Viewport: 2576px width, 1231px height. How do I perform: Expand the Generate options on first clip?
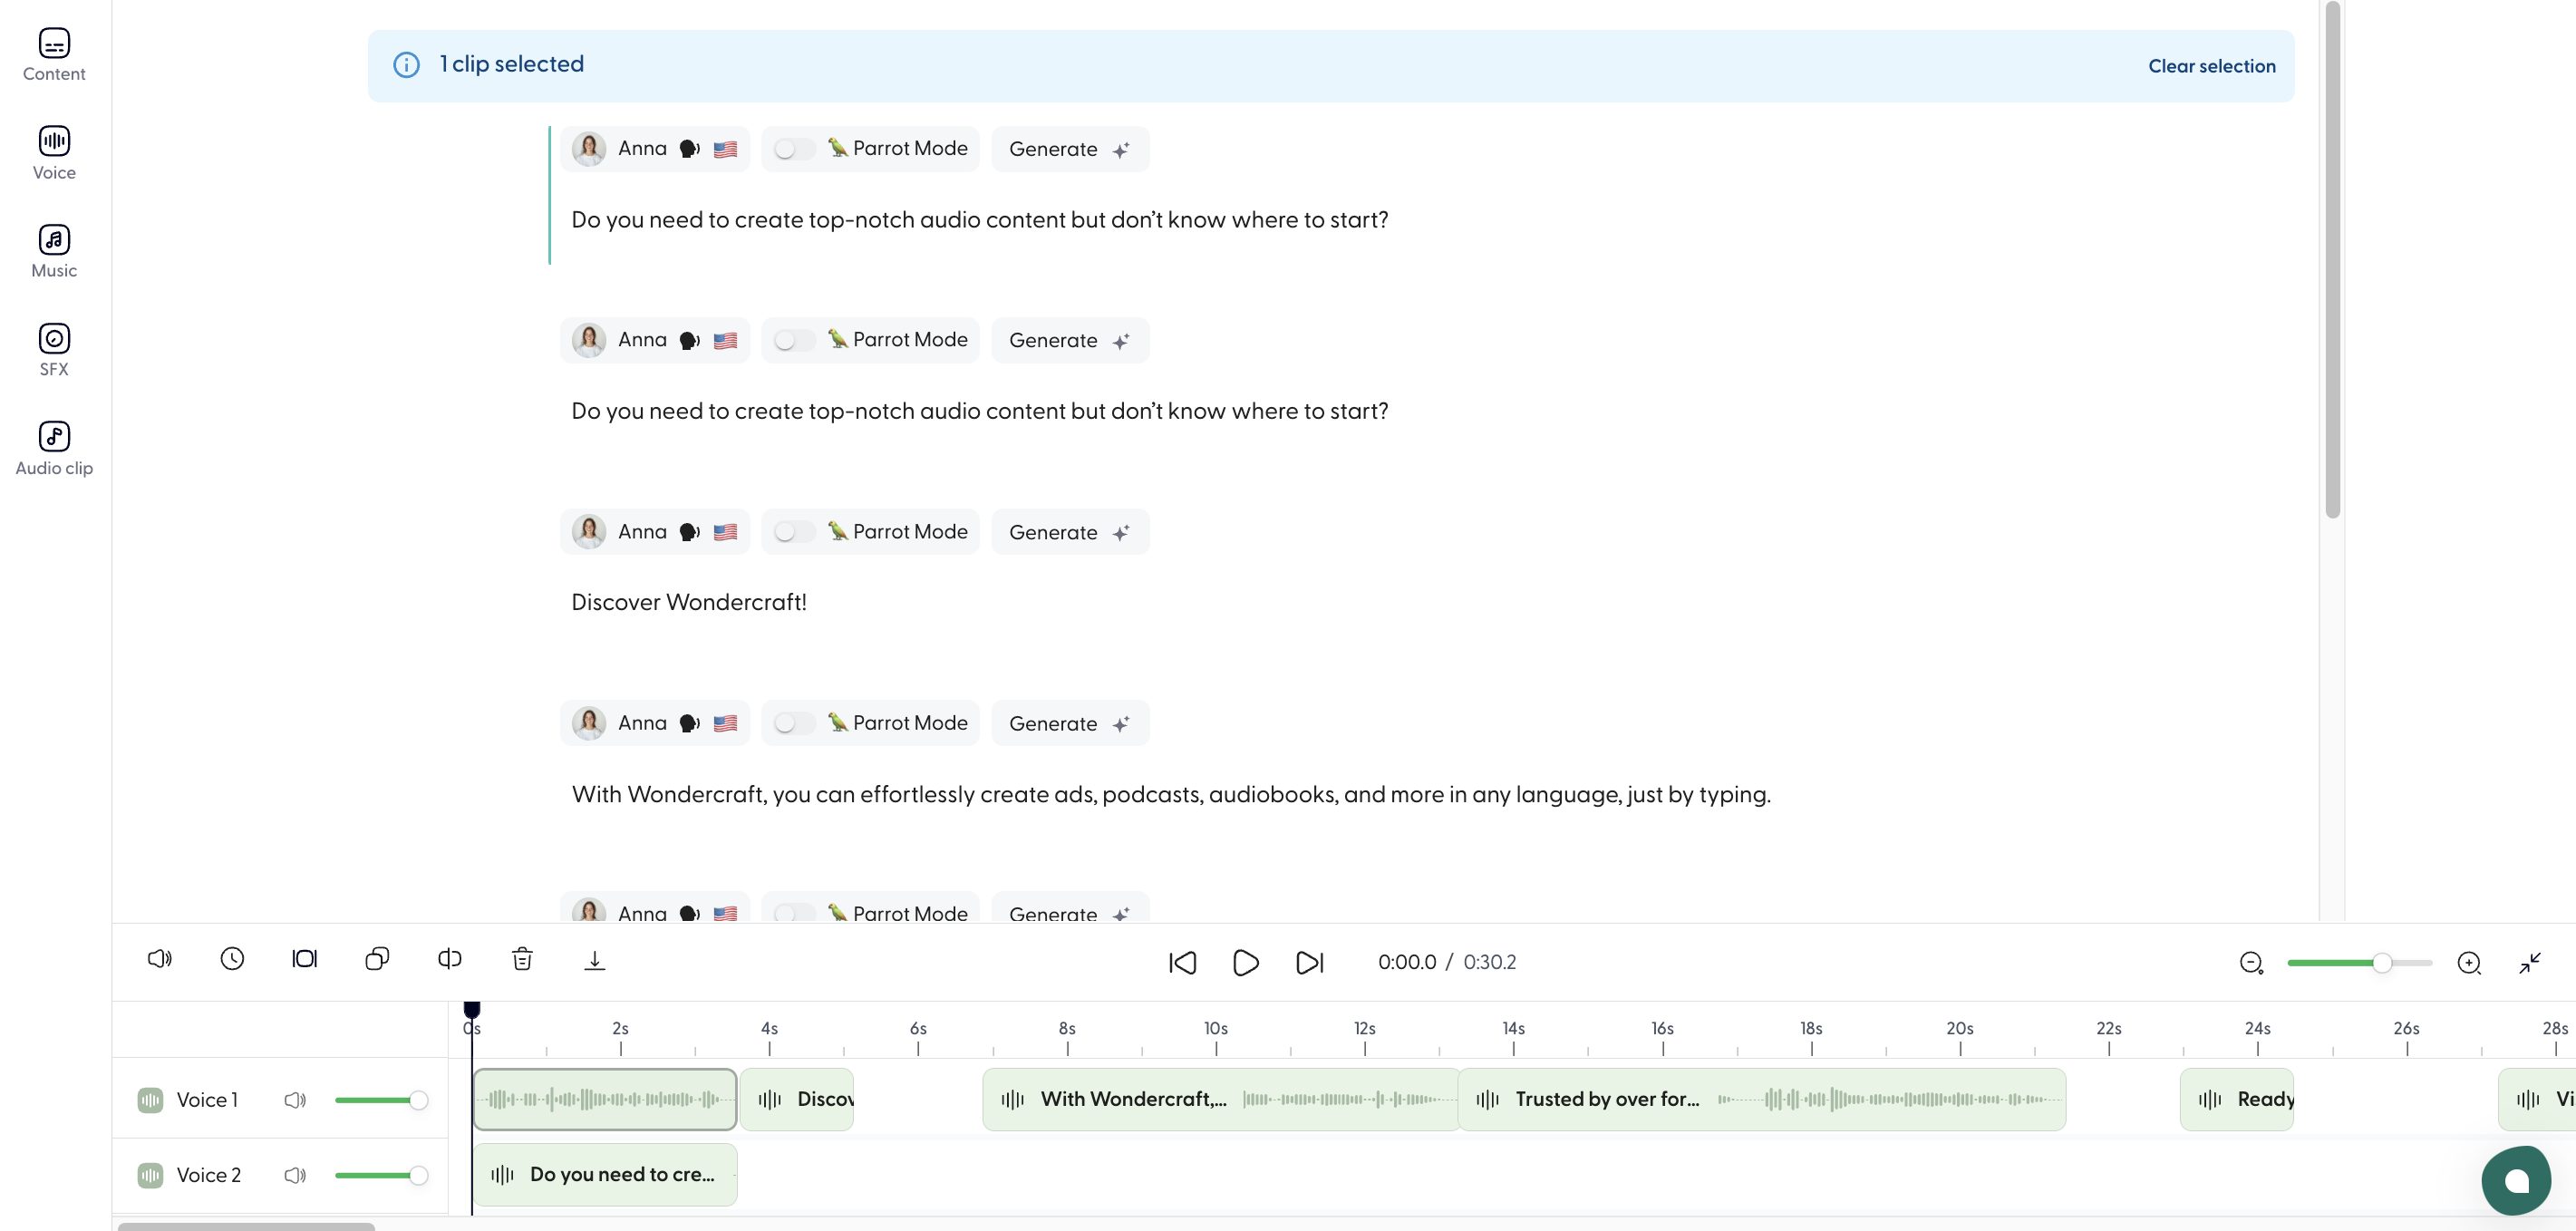click(x=1119, y=148)
